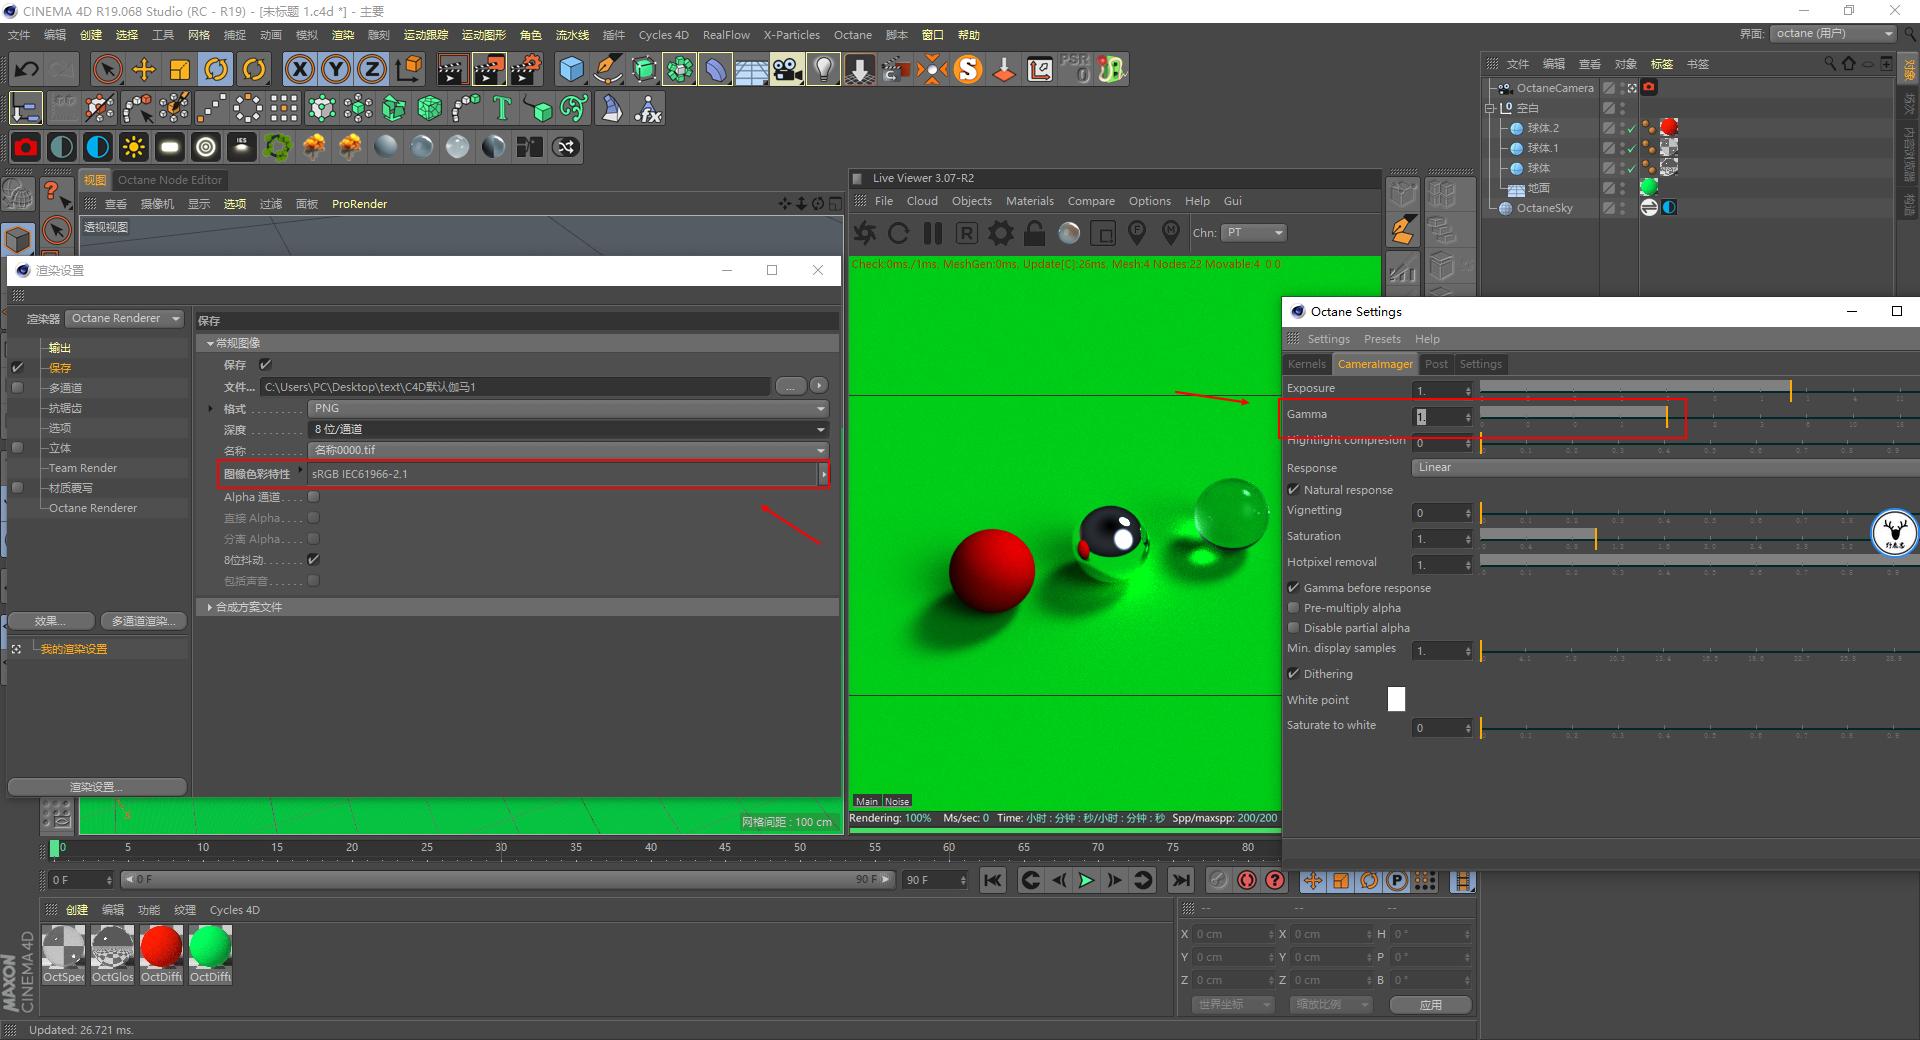
Task: Open the Cloud menu in Live Viewer
Action: point(921,200)
